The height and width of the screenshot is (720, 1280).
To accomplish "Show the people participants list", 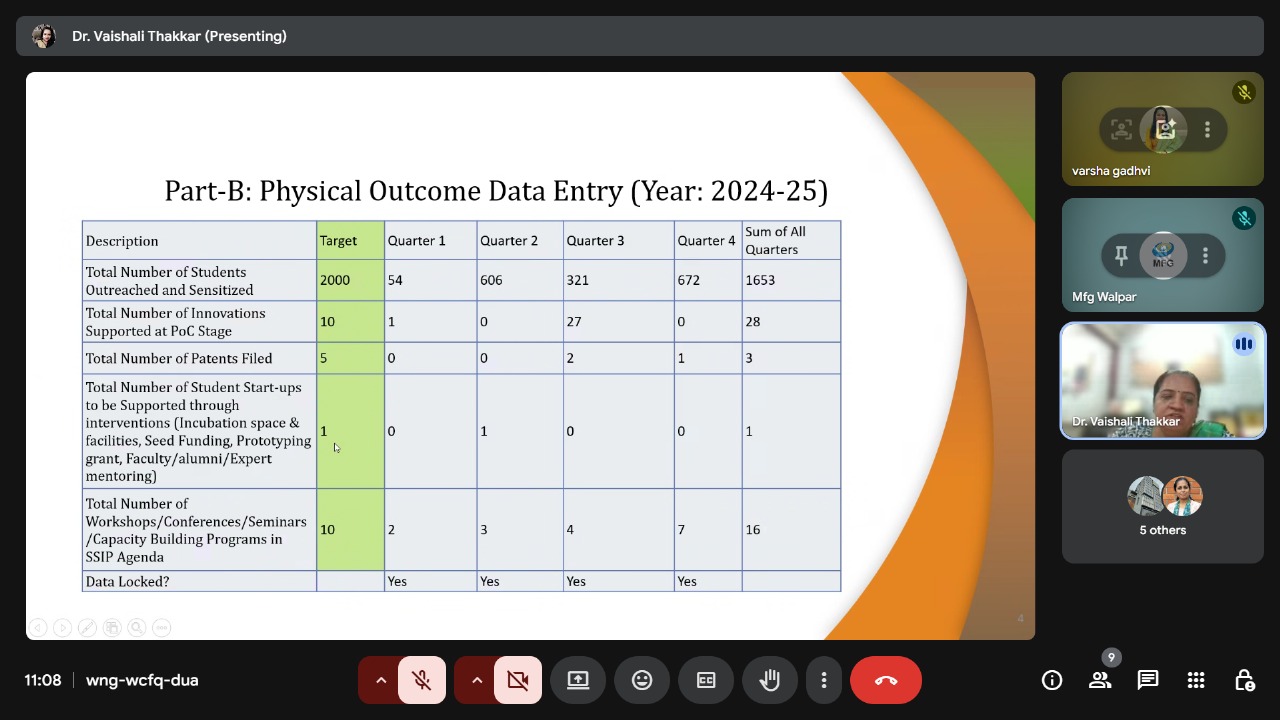I will pyautogui.click(x=1100, y=680).
